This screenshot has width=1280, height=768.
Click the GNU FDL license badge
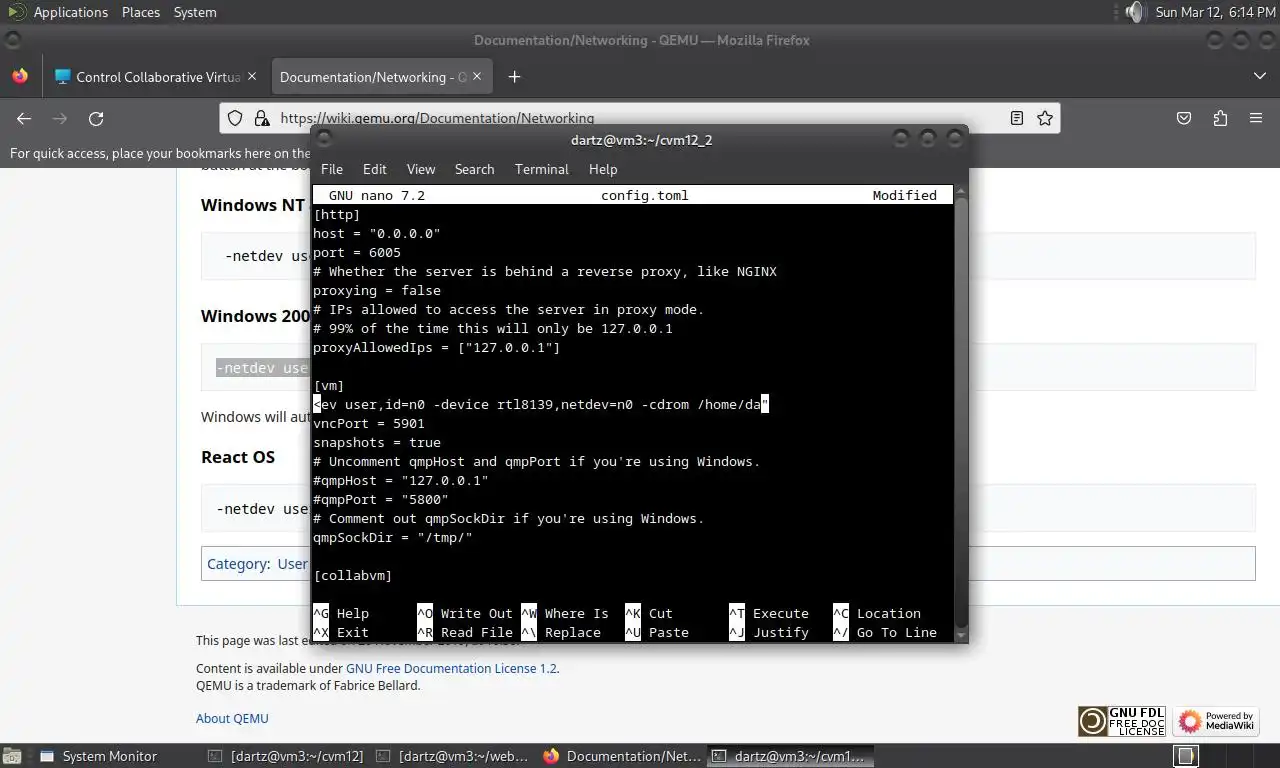pyautogui.click(x=1123, y=721)
